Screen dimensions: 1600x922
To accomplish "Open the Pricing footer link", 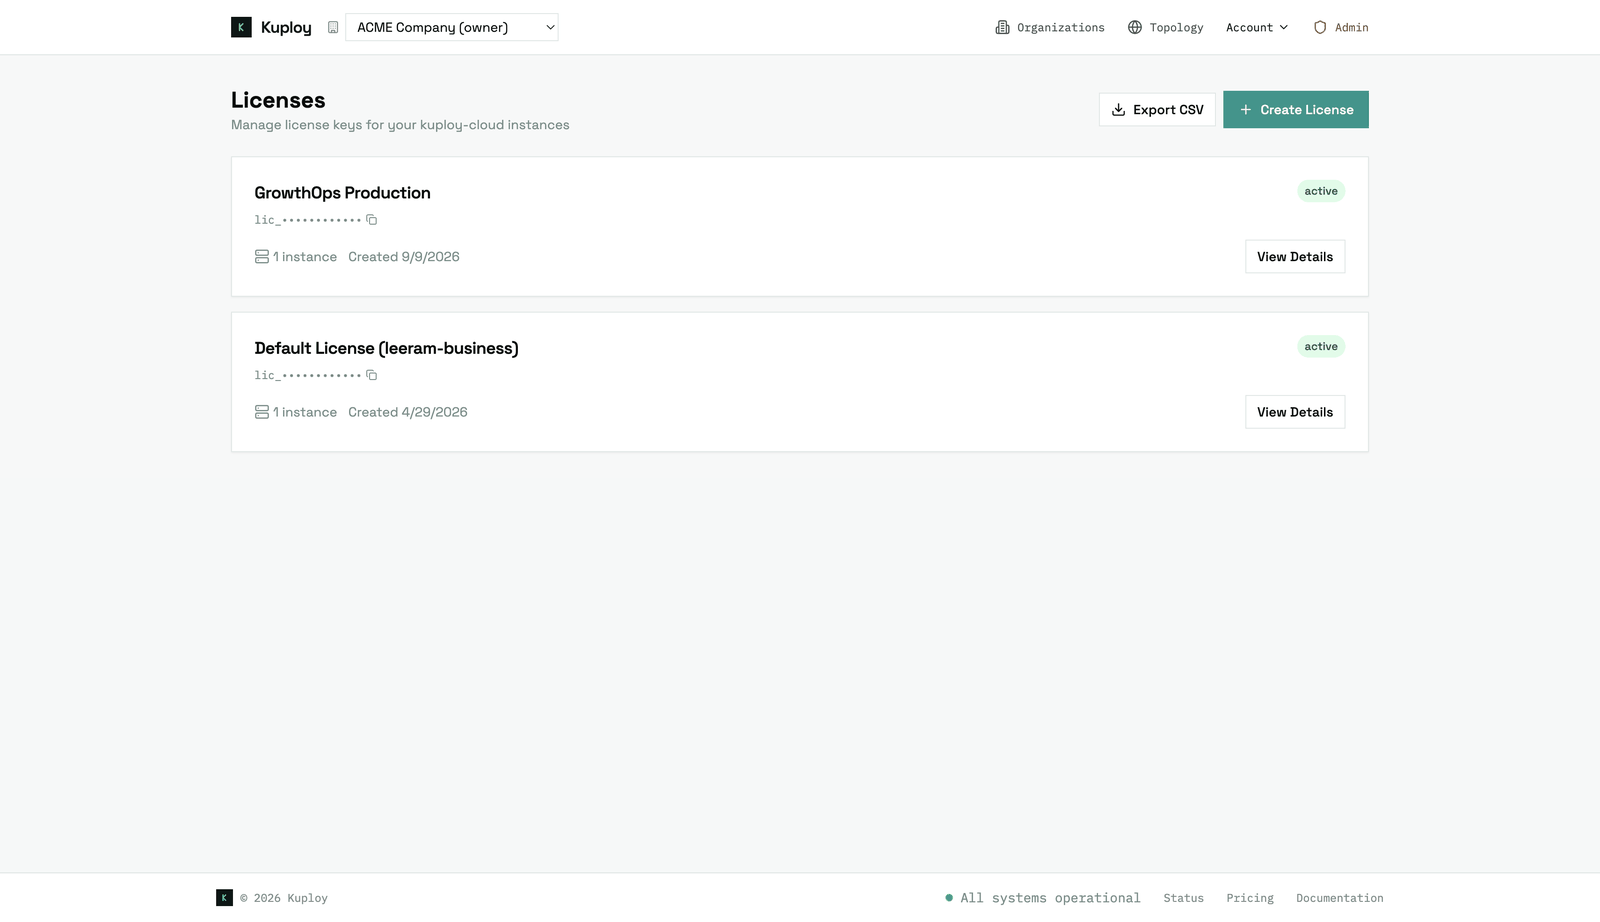I will pos(1250,898).
